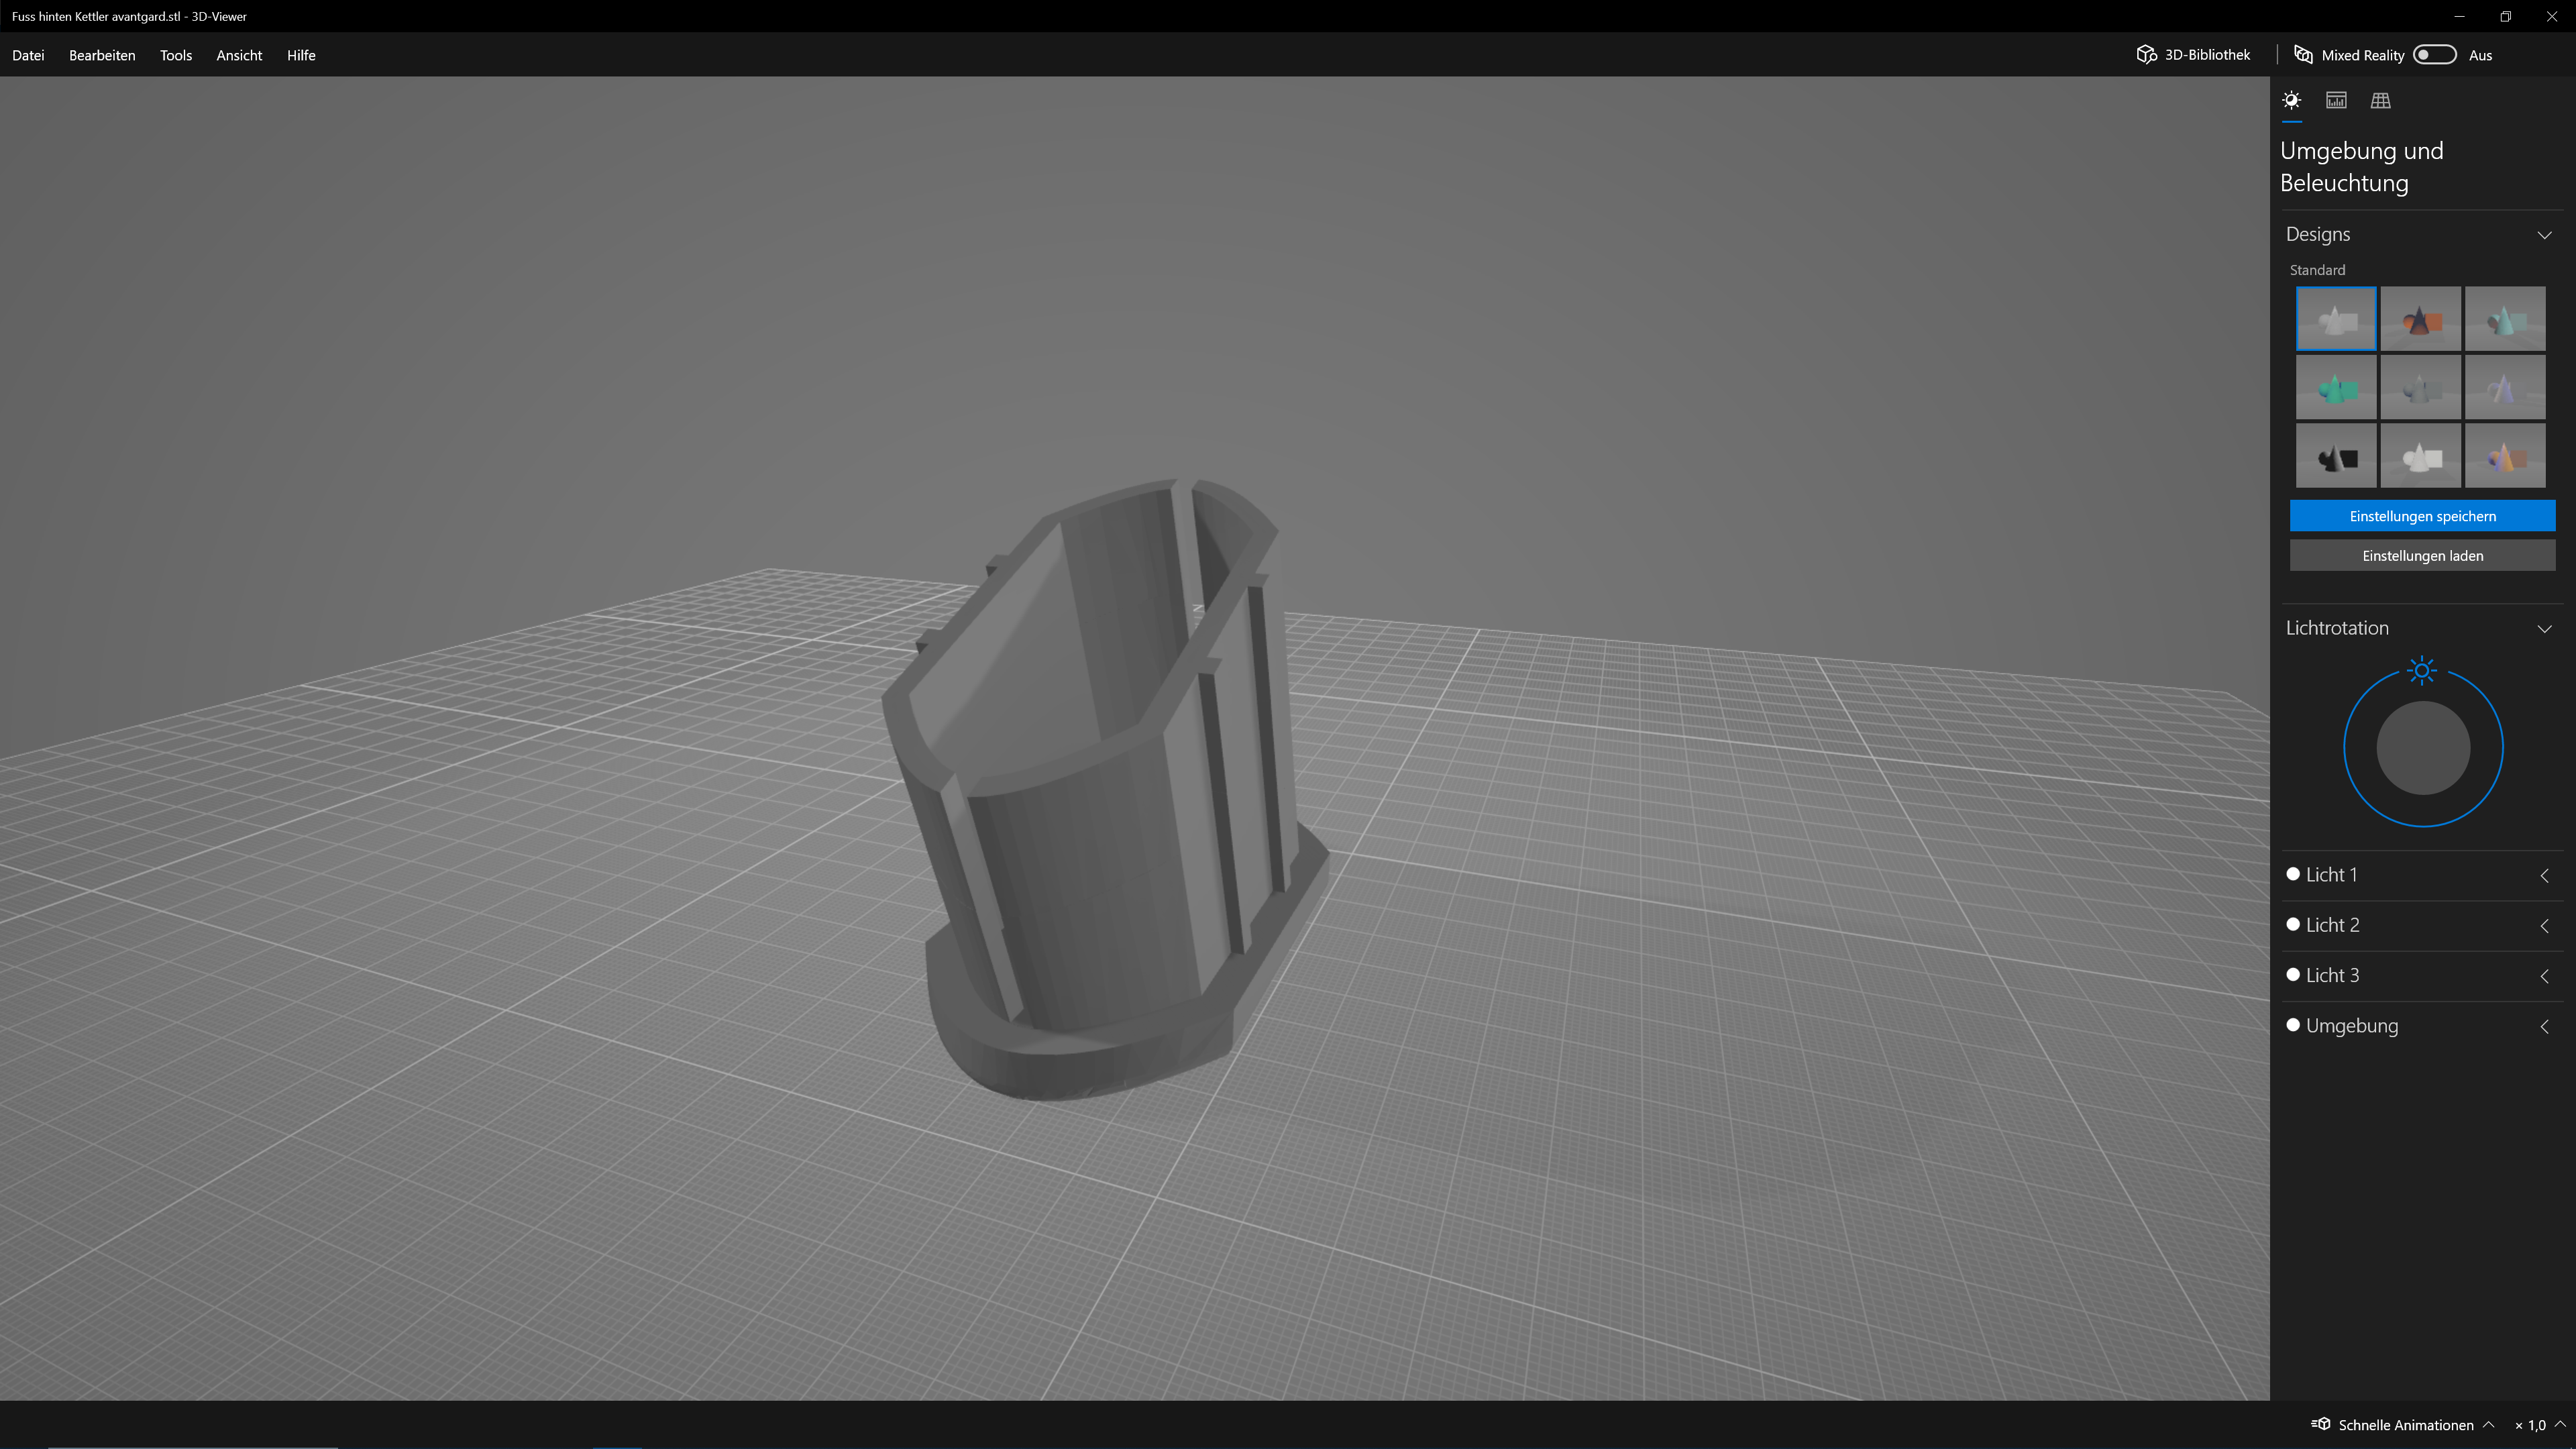Restore down the 3D-Viewer window
The image size is (2576, 1449).
(2505, 16)
